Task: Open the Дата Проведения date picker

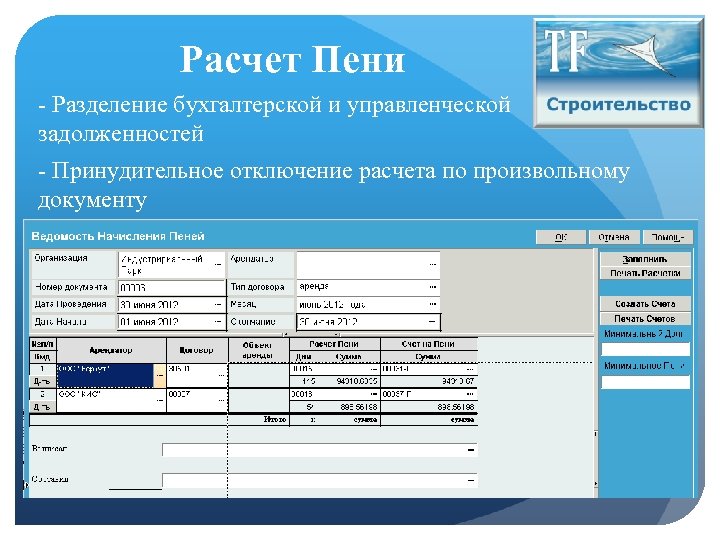Action: point(218,304)
